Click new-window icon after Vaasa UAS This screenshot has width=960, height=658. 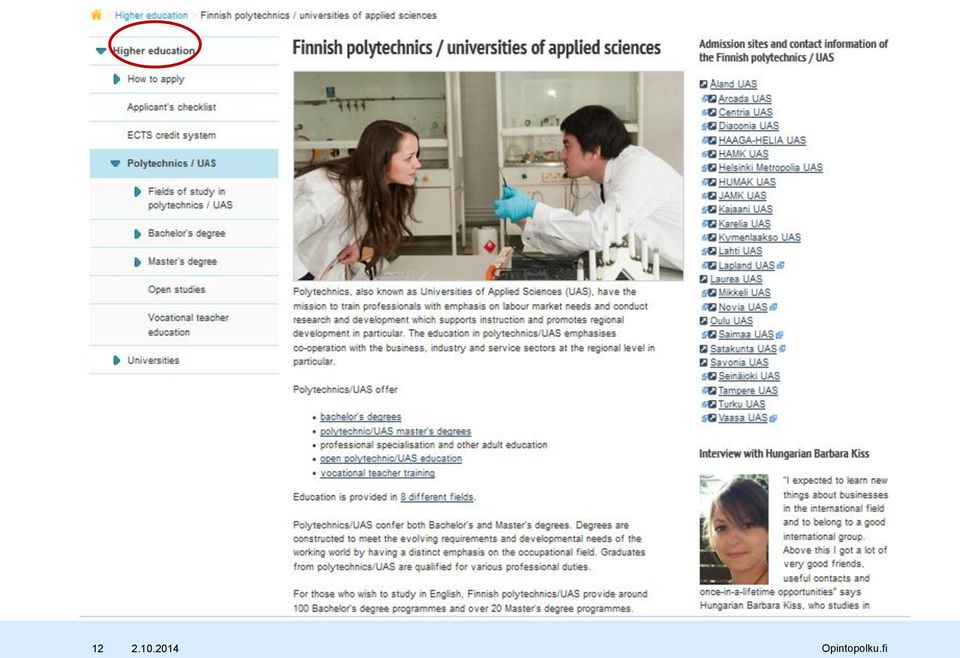773,419
